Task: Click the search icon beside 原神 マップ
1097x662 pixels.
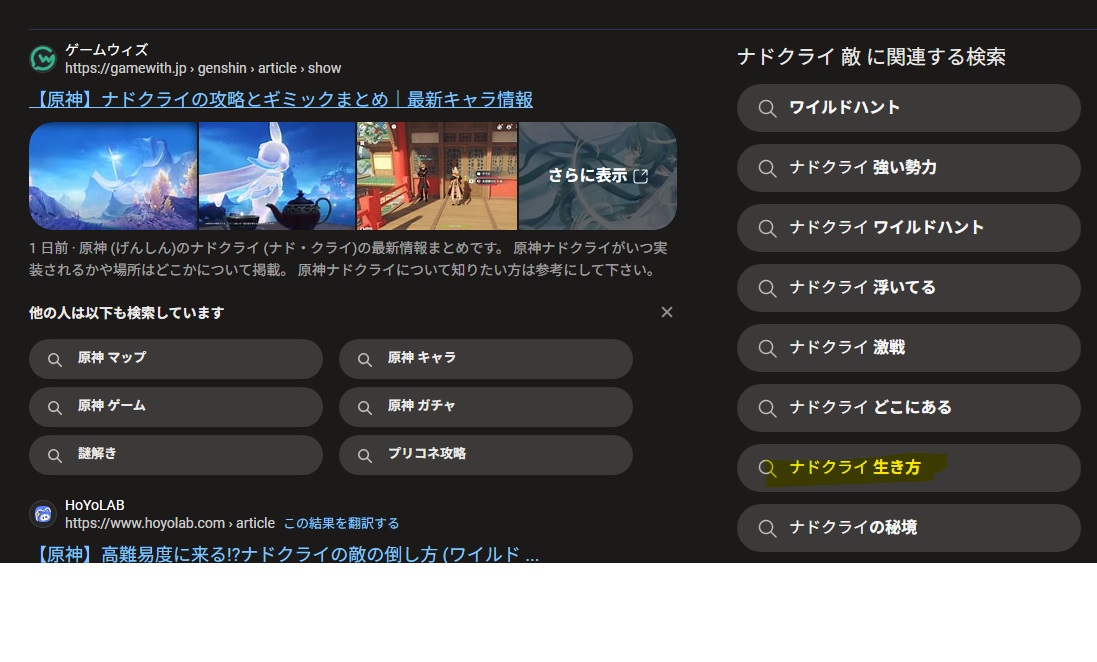Action: (x=56, y=359)
